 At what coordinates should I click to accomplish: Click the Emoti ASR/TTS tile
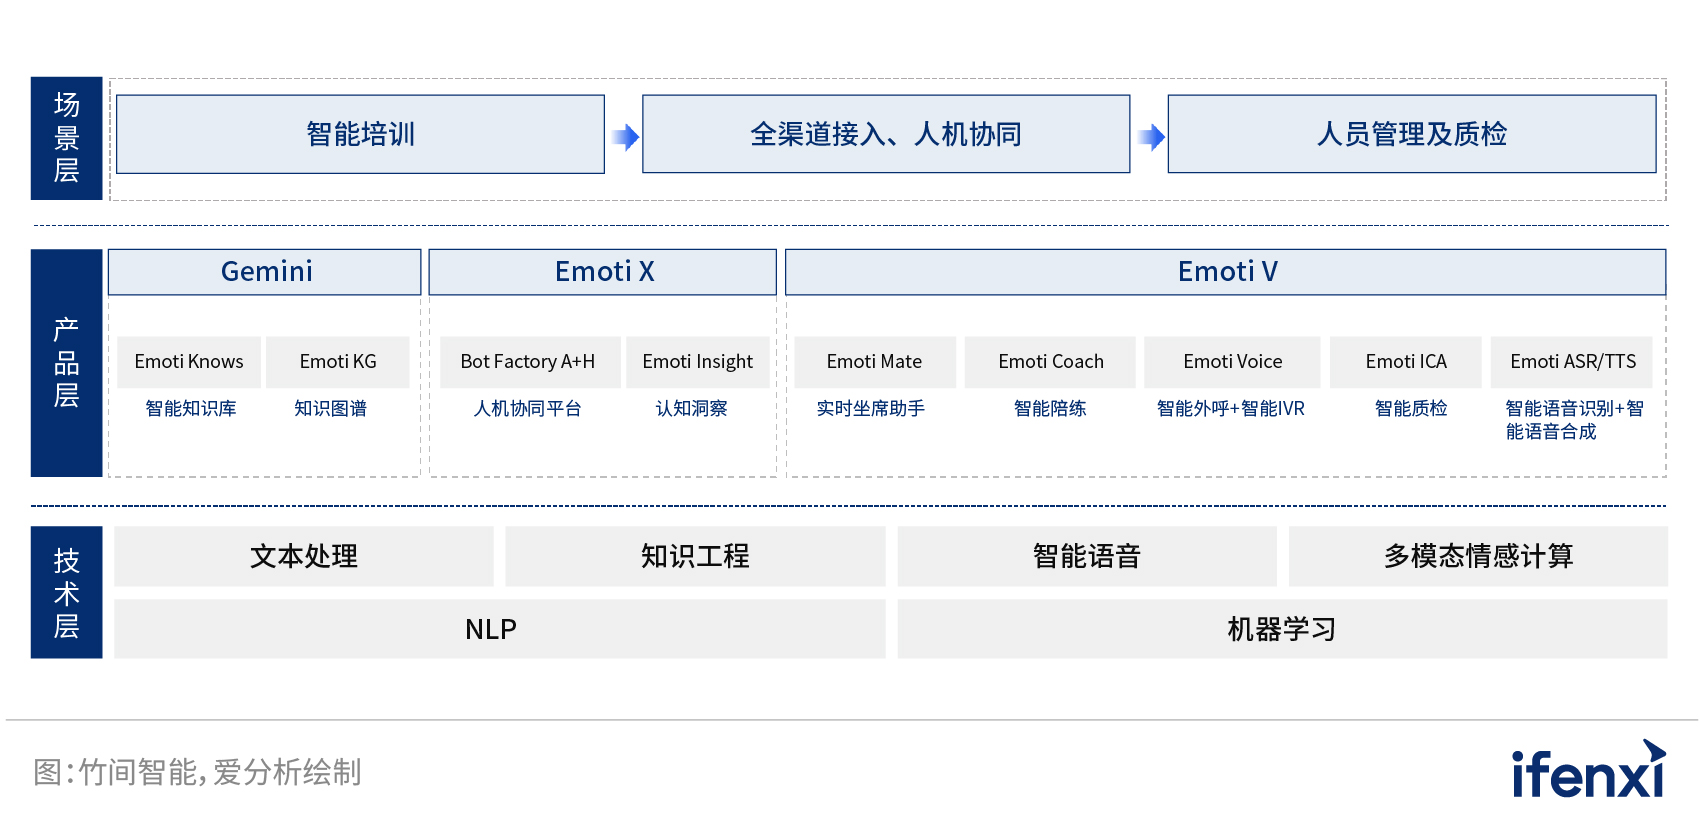click(x=1572, y=362)
